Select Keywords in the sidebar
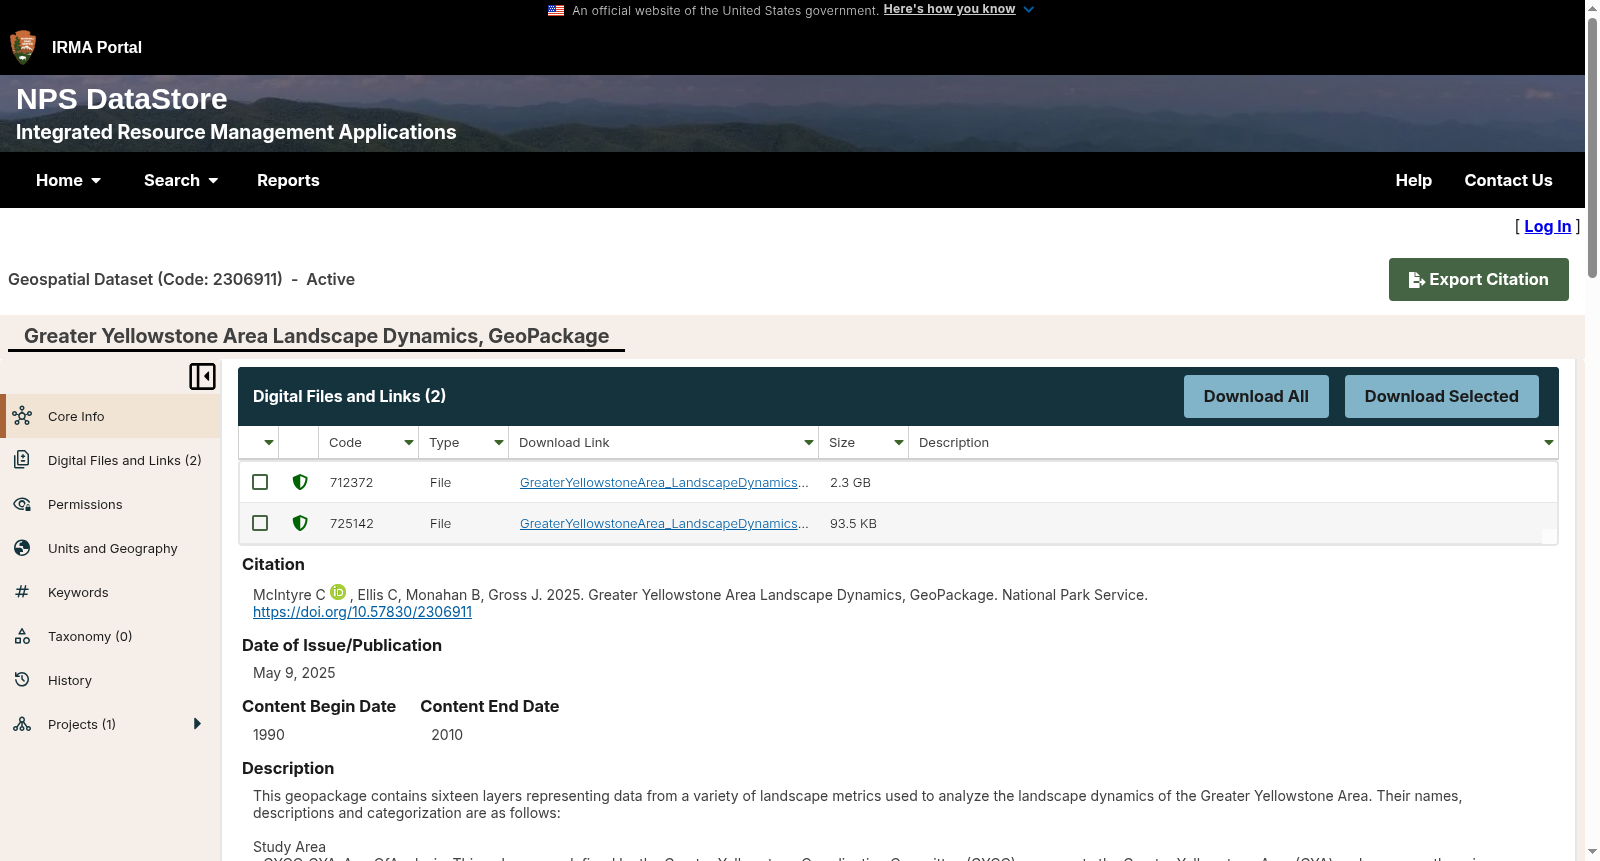Image resolution: width=1600 pixels, height=861 pixels. [x=110, y=592]
